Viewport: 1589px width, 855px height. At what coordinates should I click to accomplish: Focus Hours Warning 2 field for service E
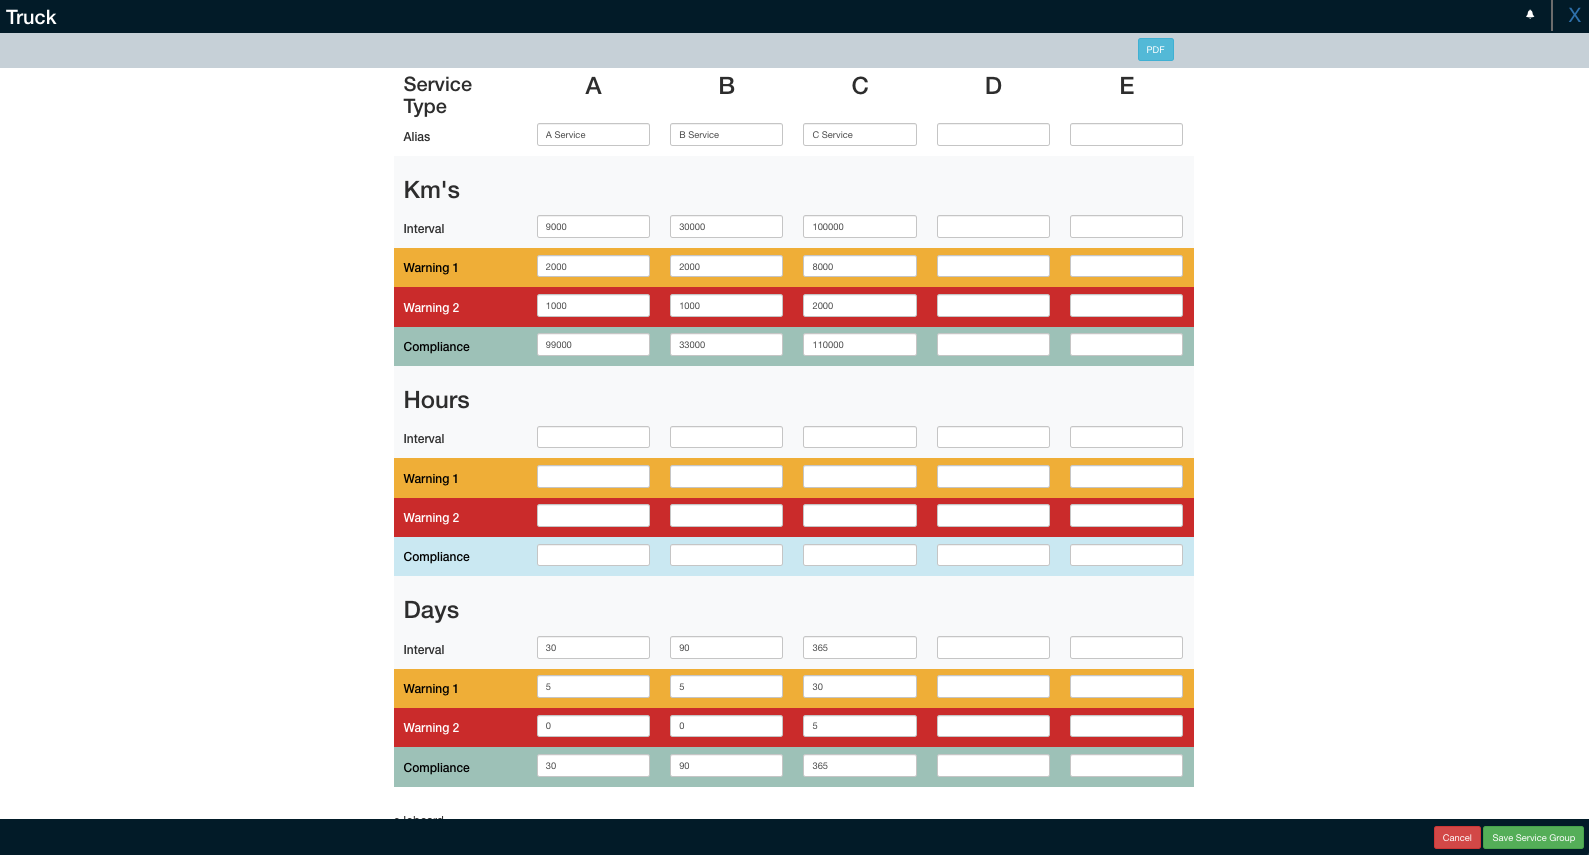click(1126, 516)
